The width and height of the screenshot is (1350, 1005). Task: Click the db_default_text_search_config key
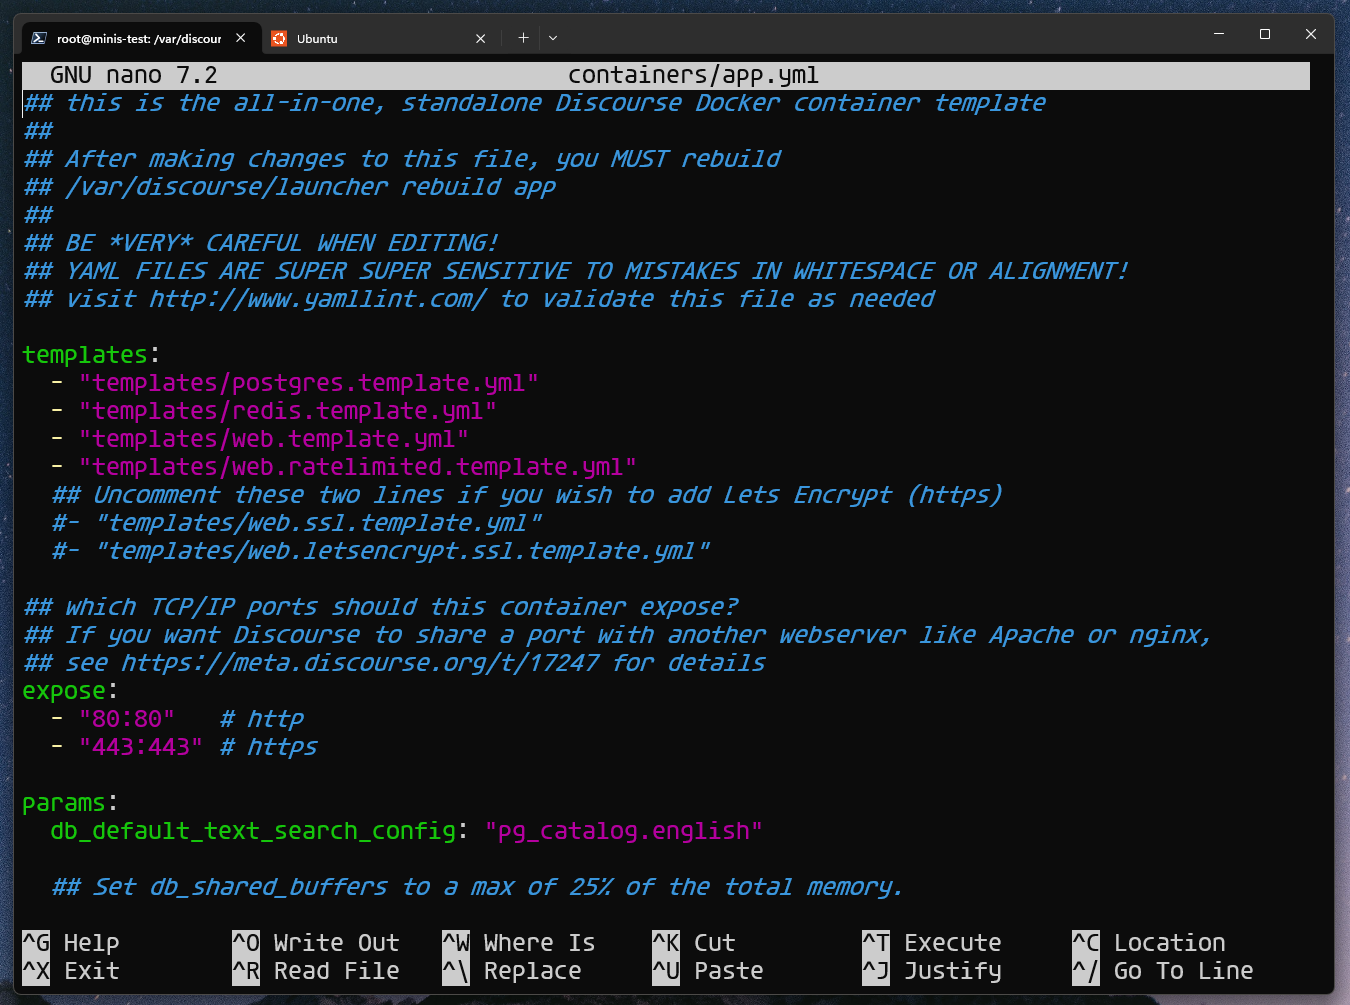coord(253,831)
